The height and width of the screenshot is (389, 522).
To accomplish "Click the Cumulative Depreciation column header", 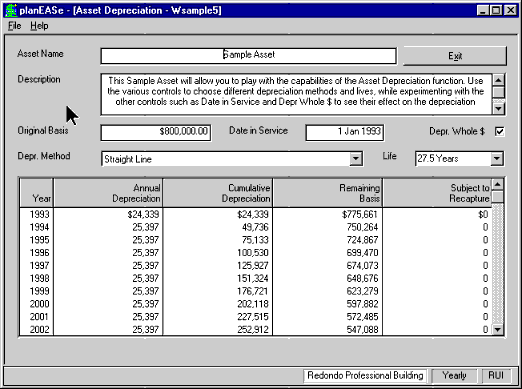I will tap(218, 193).
